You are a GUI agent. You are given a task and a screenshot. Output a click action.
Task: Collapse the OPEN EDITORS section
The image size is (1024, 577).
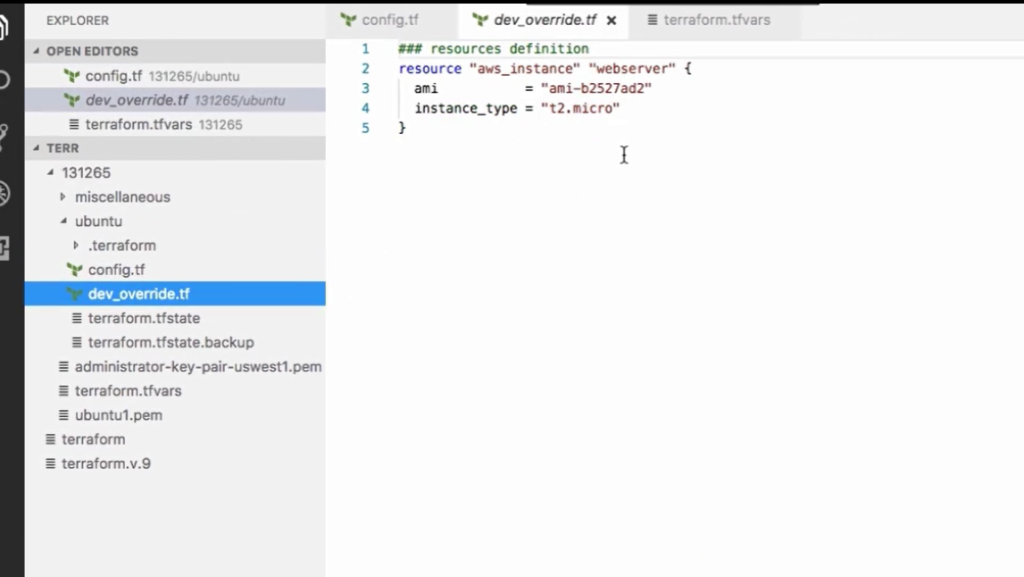tap(36, 51)
